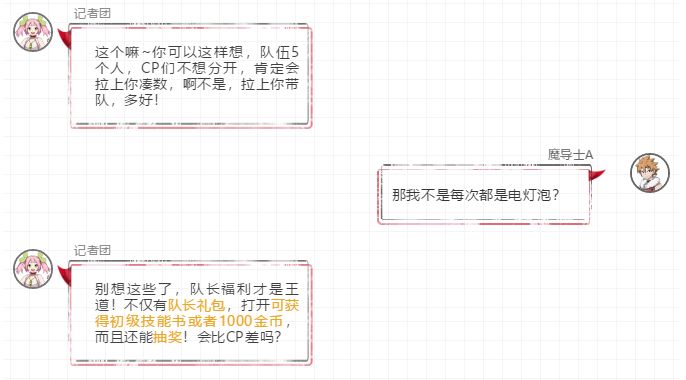This screenshot has height=380, width=686.
Task: Click the text 会比CP差吗?
Action: click(x=239, y=337)
